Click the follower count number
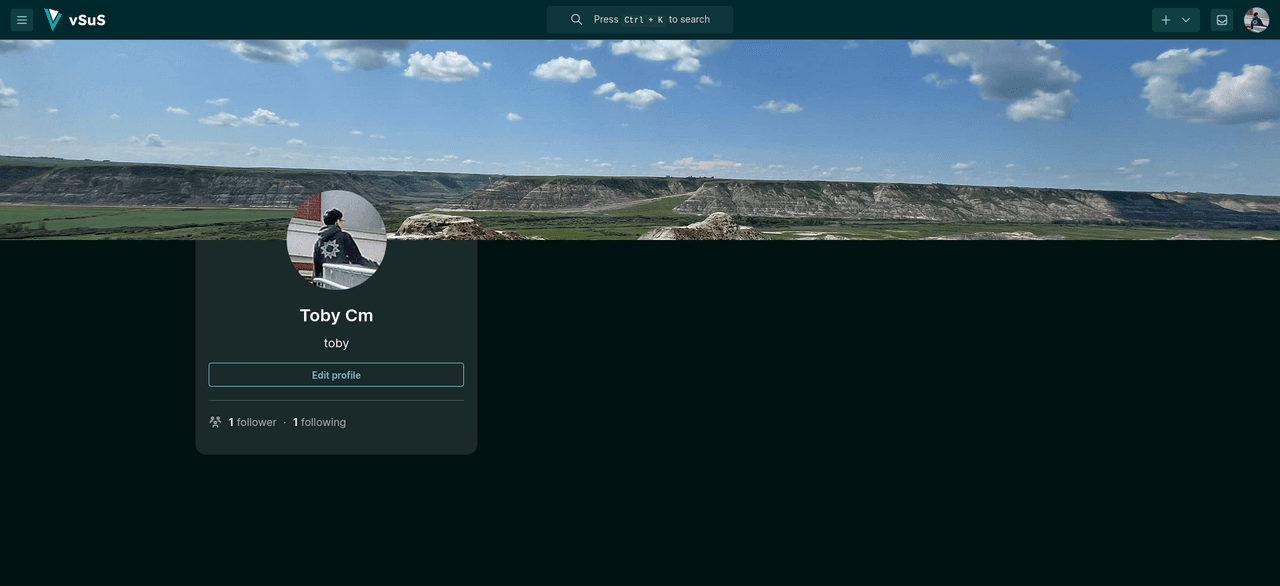Image resolution: width=1280 pixels, height=586 pixels. click(231, 422)
